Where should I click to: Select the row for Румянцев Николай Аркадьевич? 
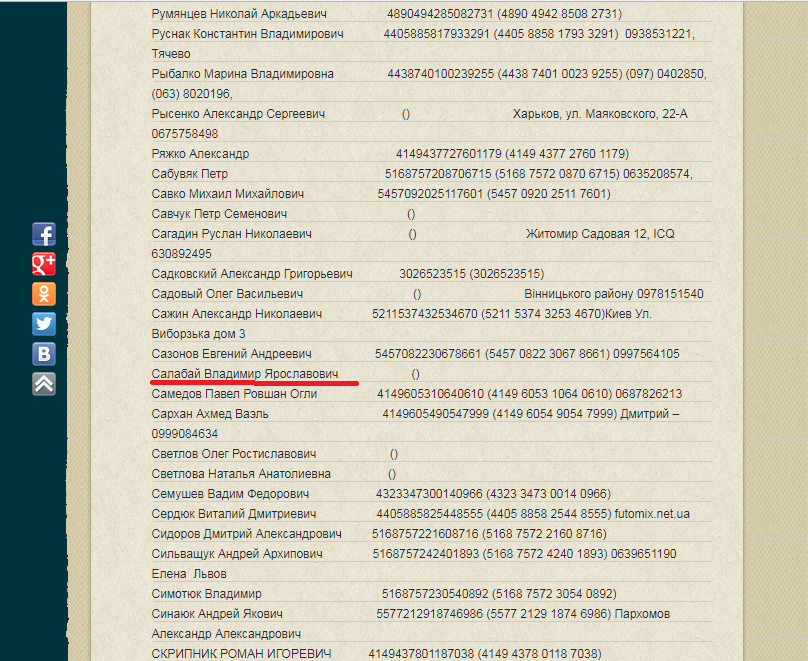tap(239, 14)
